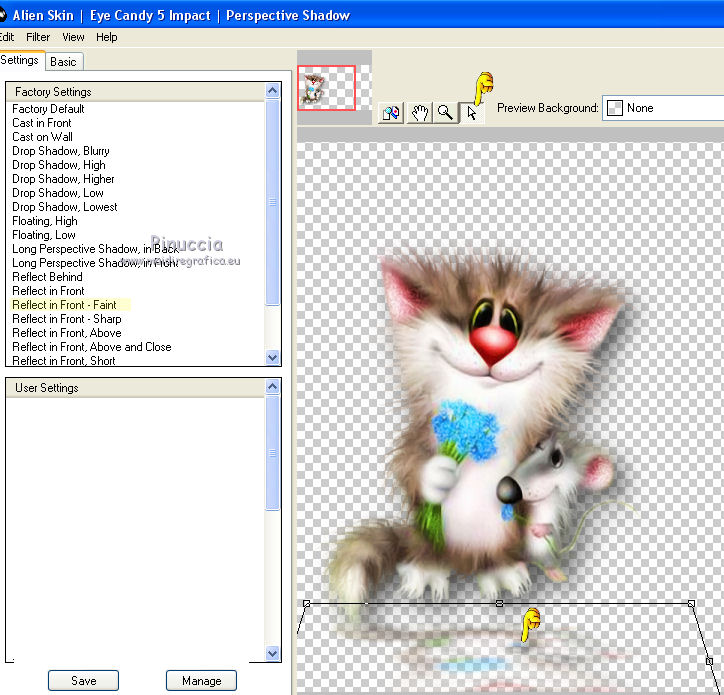Select the hand pan tool
The height and width of the screenshot is (695, 724).
(x=419, y=113)
